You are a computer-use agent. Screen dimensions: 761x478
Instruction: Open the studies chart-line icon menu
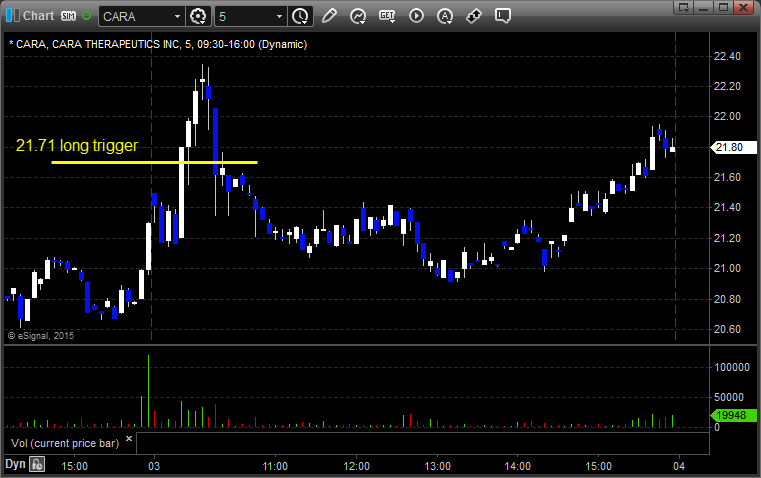tap(358, 16)
